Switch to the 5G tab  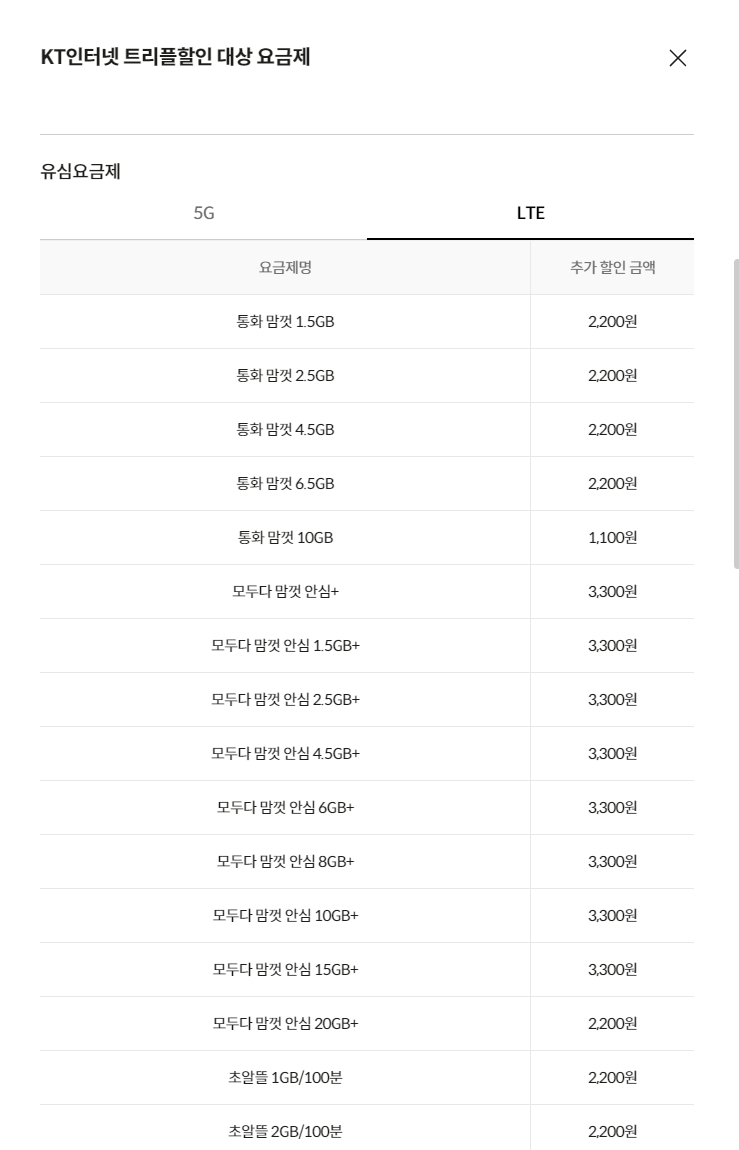[204, 213]
